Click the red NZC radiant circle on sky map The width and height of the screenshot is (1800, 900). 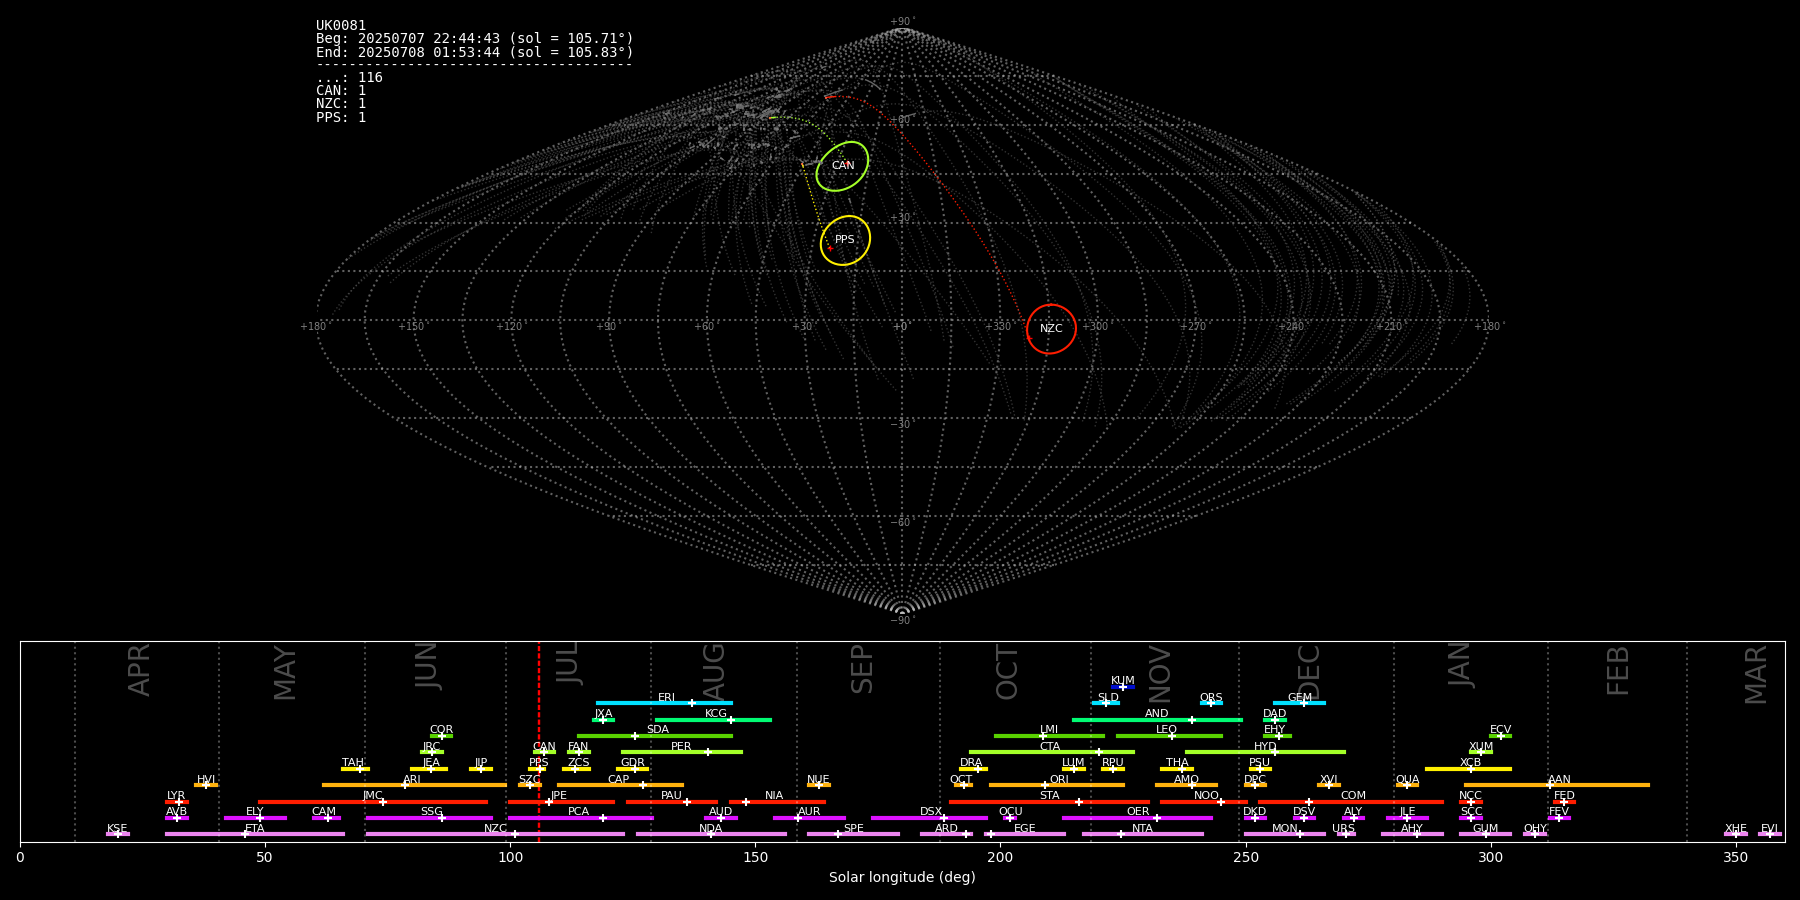(x=1051, y=329)
